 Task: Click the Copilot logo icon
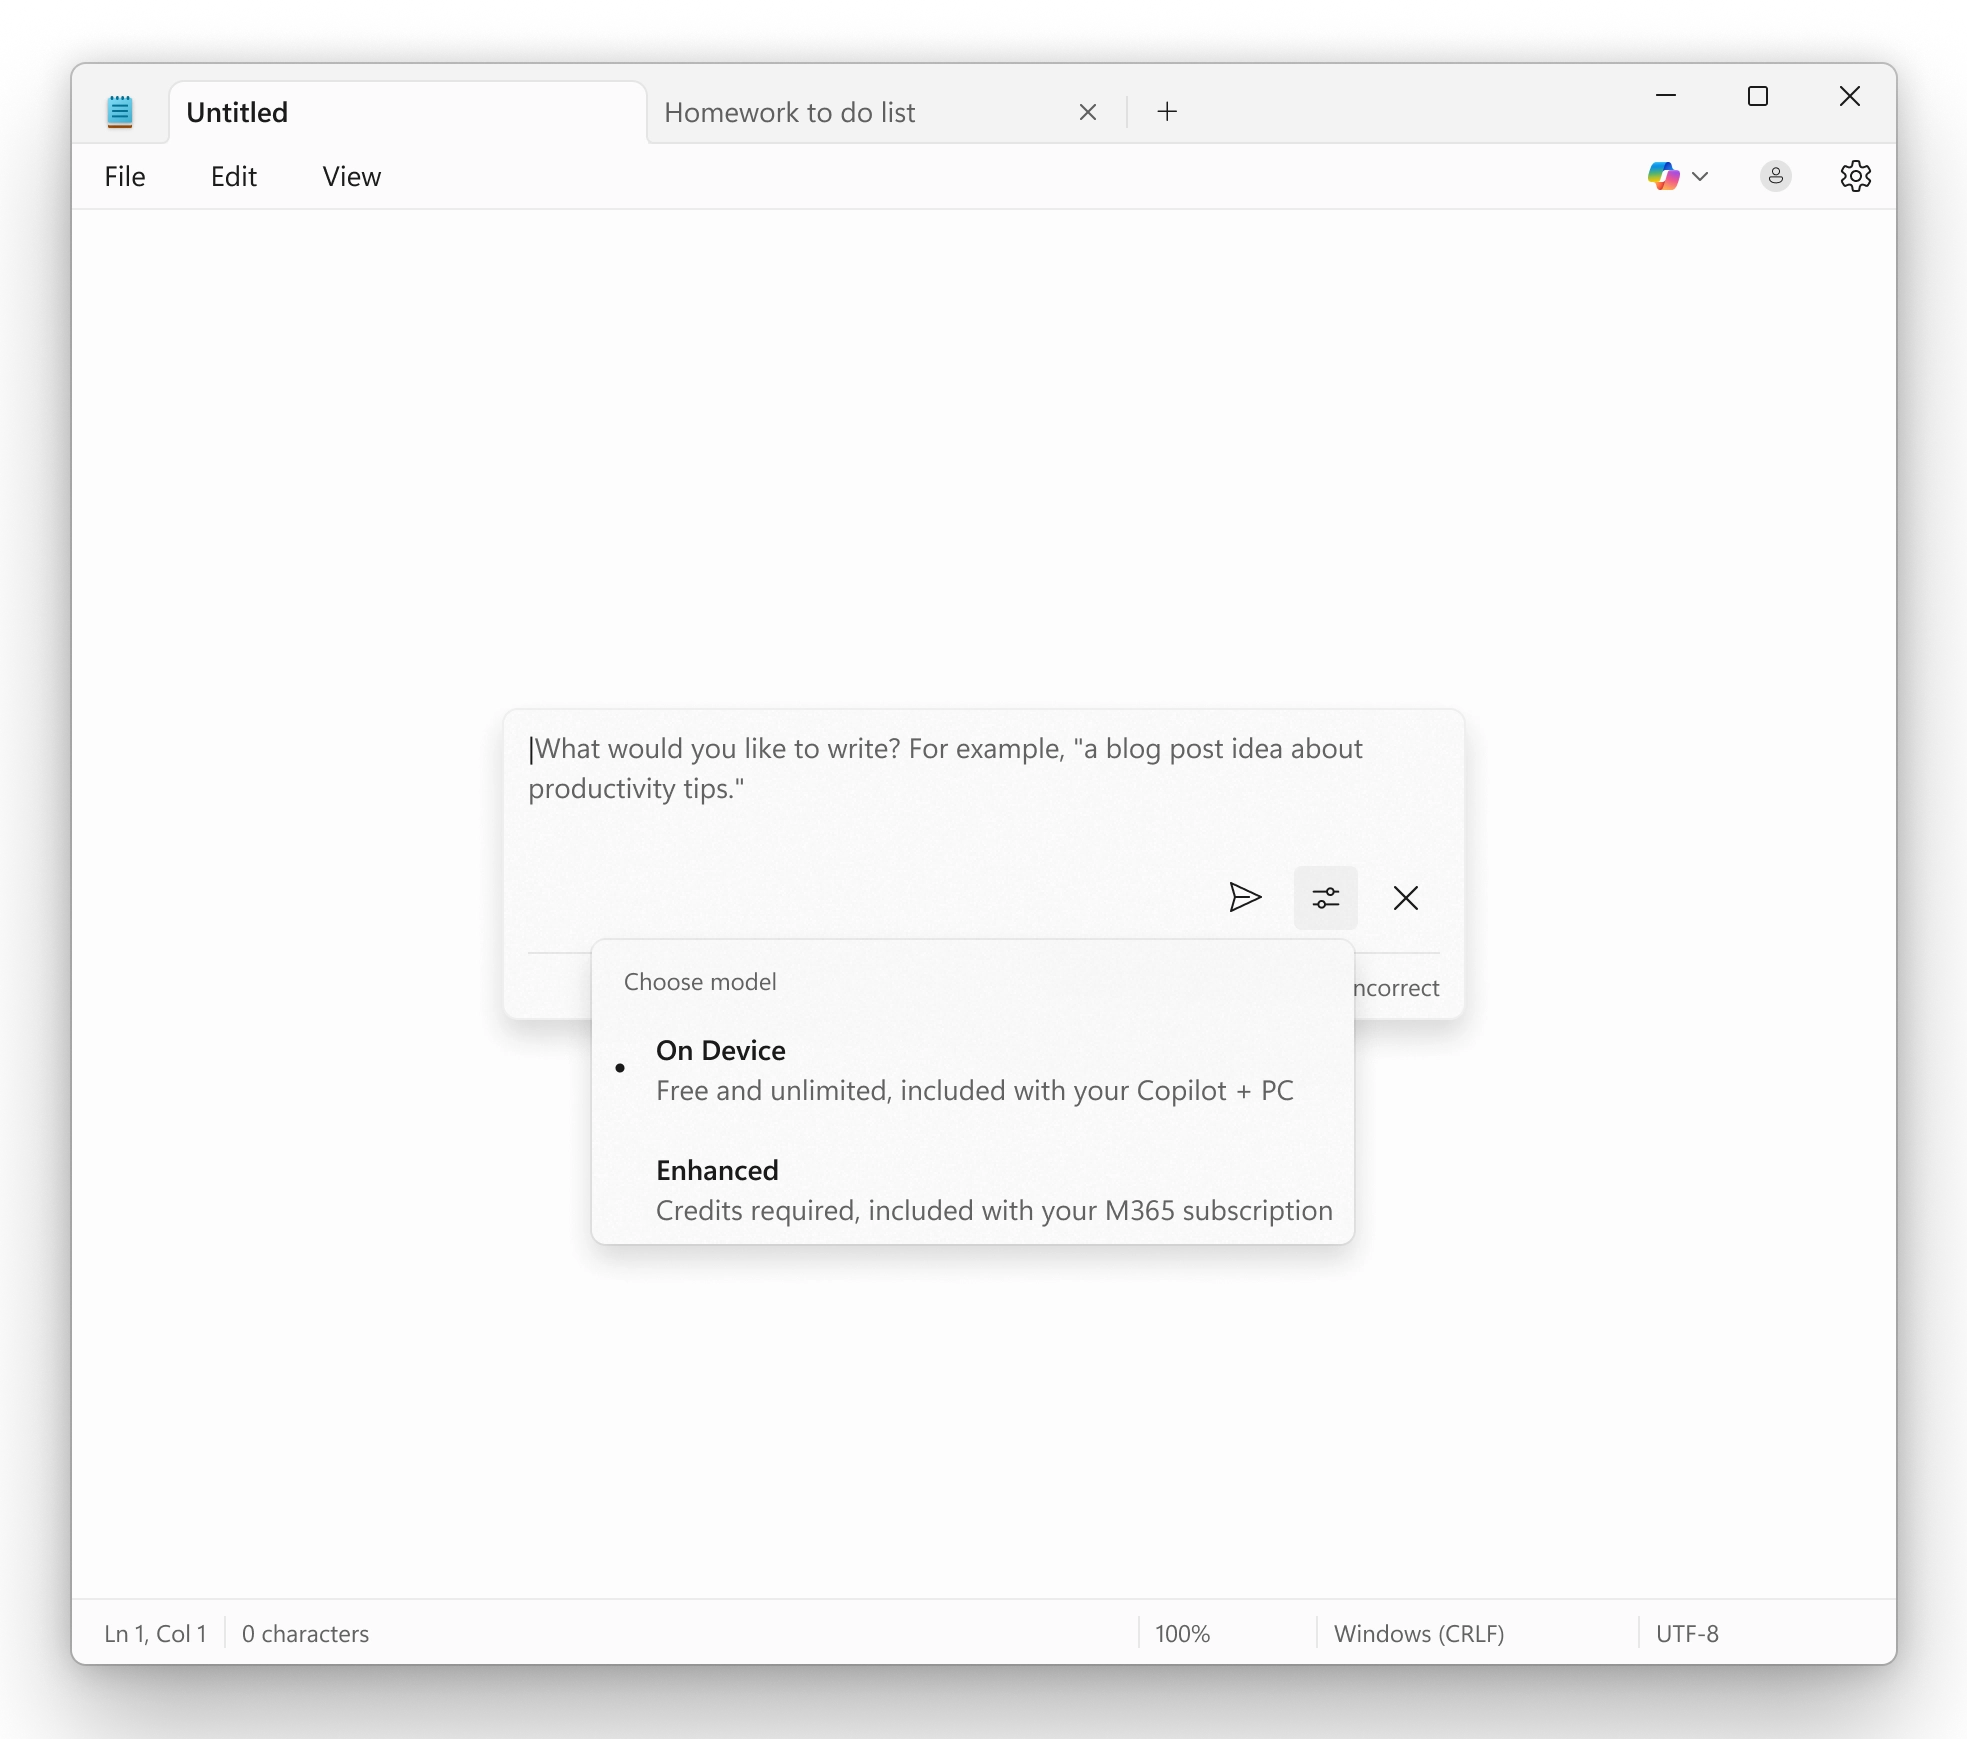coord(1663,176)
